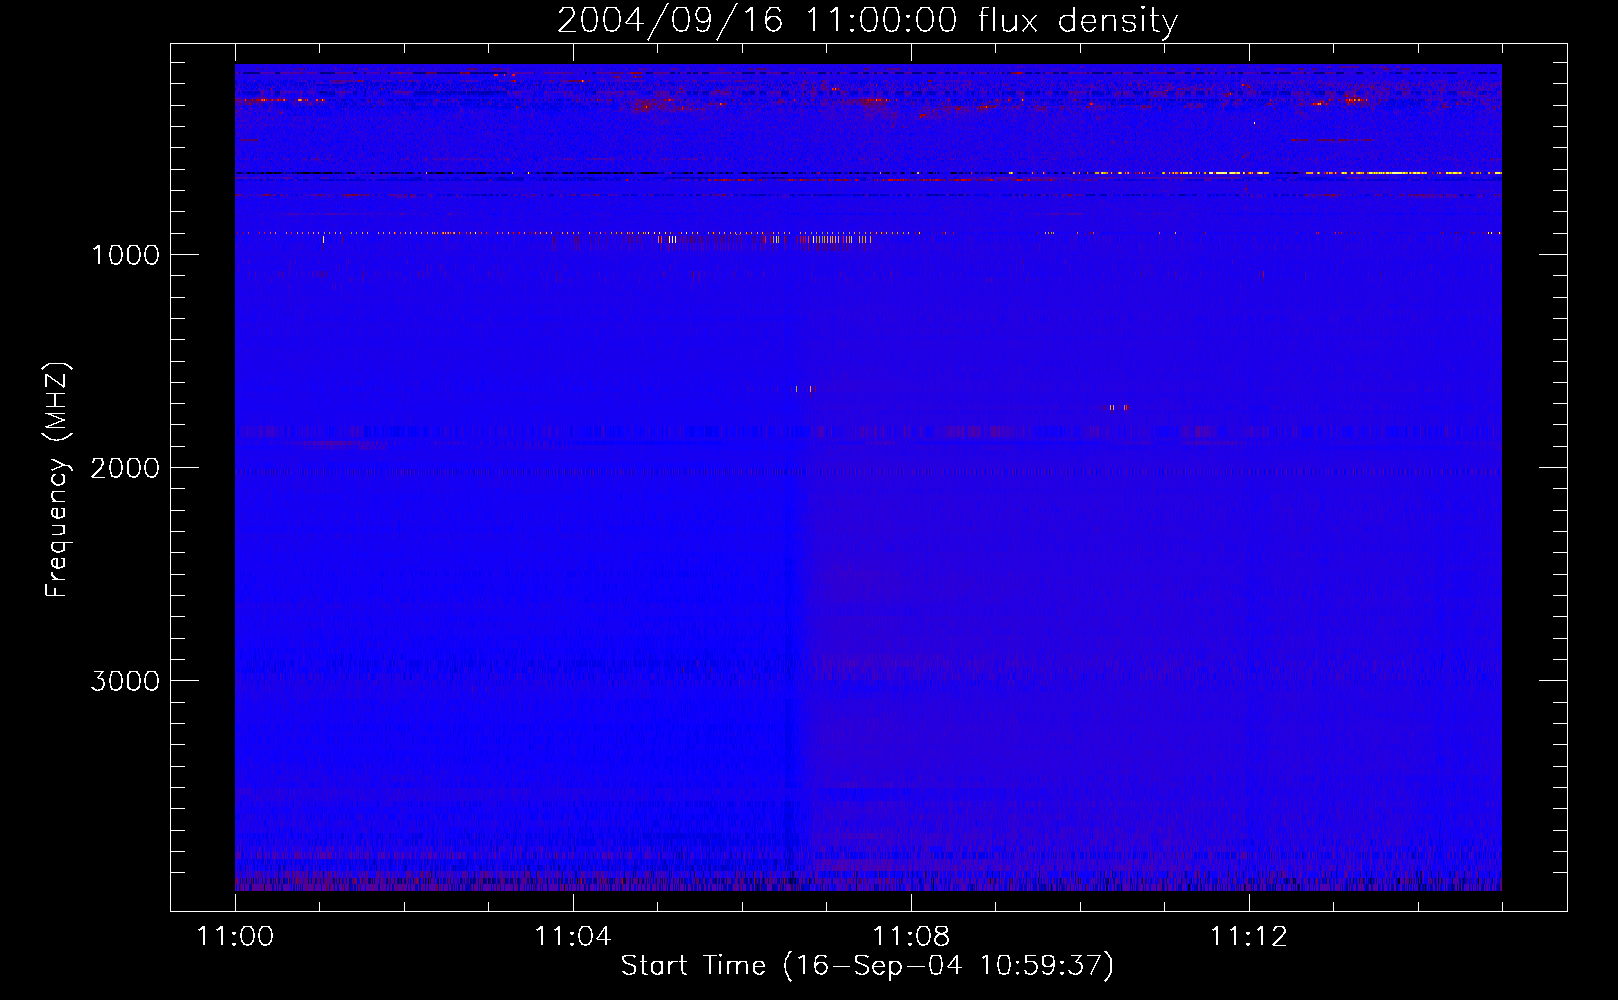Click the "1000" frequency tick label
The image size is (1618, 1000).
(x=125, y=255)
